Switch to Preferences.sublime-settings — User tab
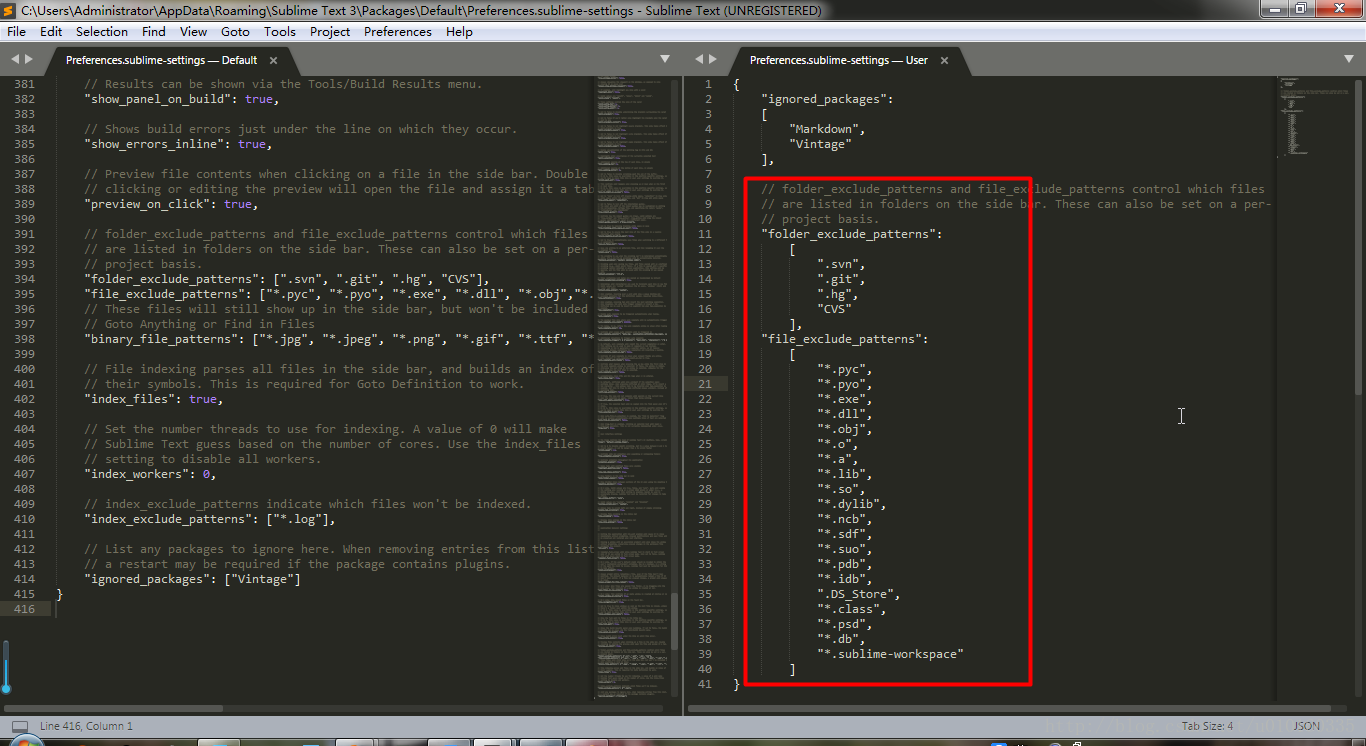 839,60
